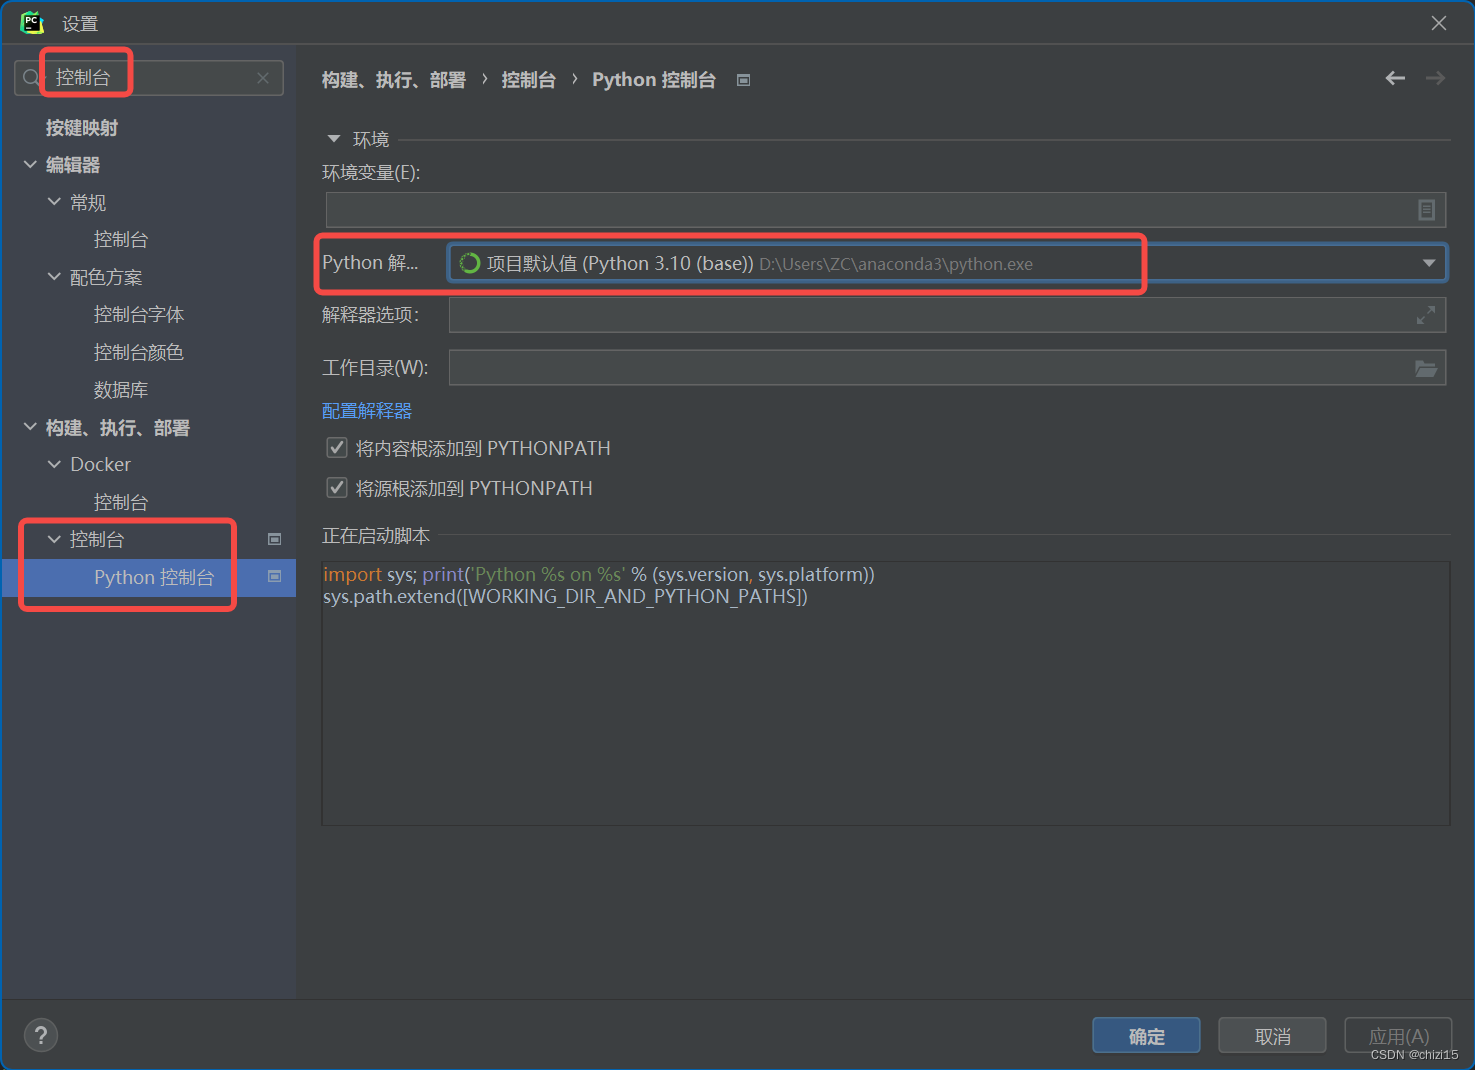
Task: Click project icon beside Python 控制台 row
Action: click(274, 577)
